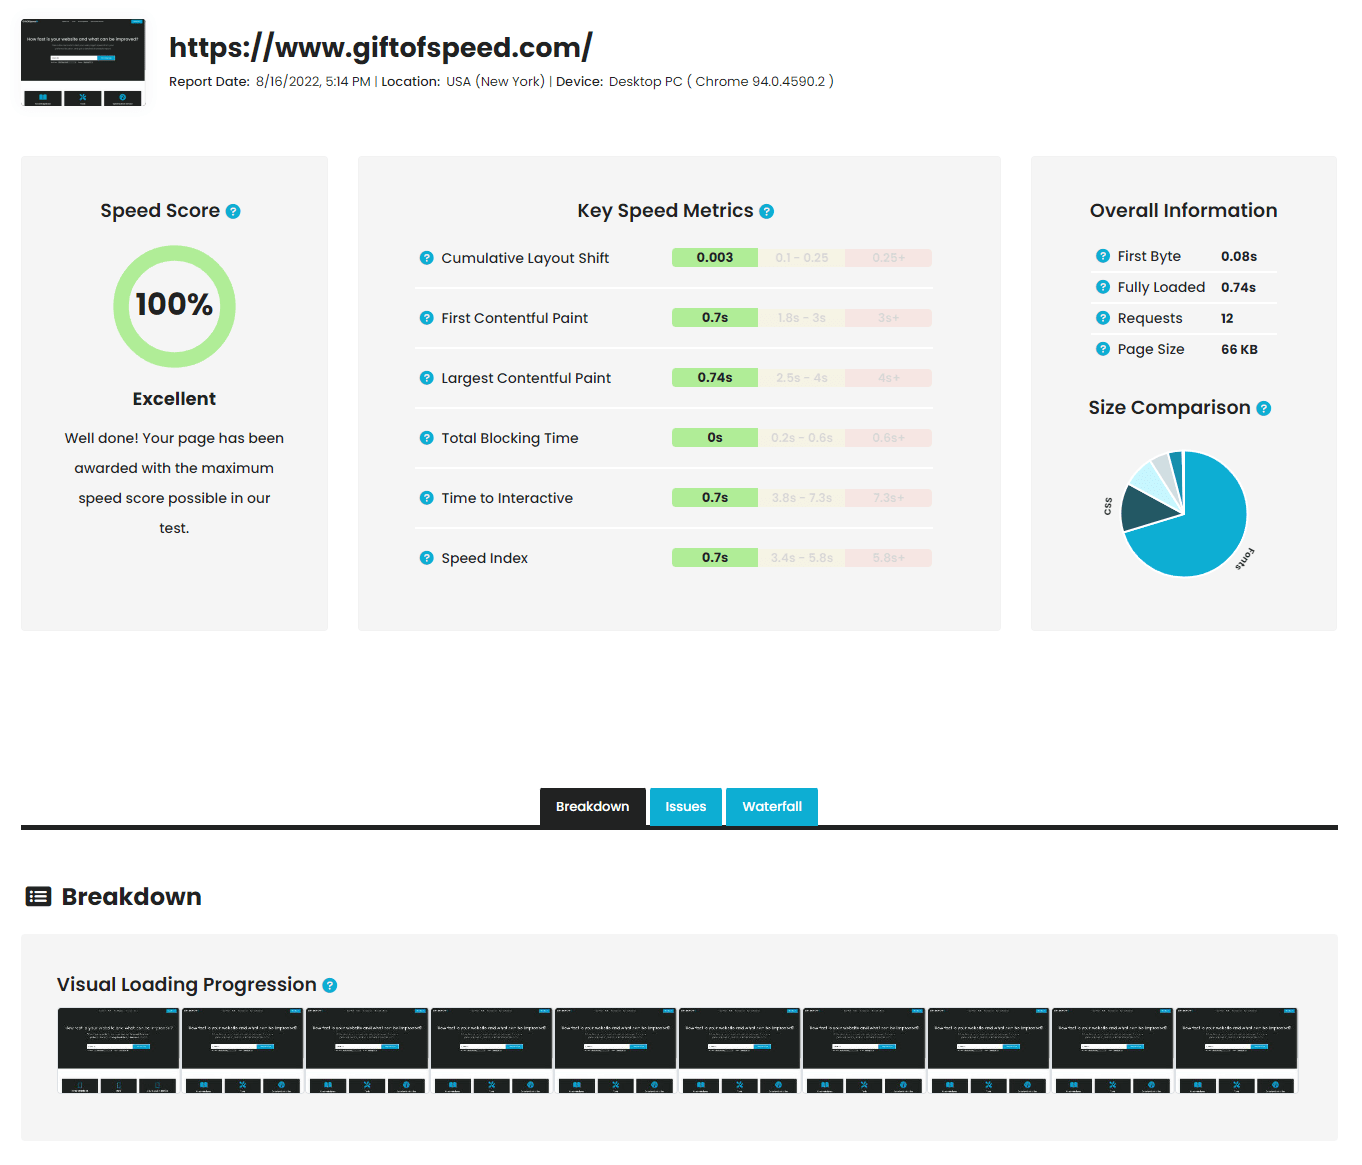The image size is (1362, 1165).
Task: Click the faded 3.8s - 7.3s threshold cell
Action: coord(802,498)
